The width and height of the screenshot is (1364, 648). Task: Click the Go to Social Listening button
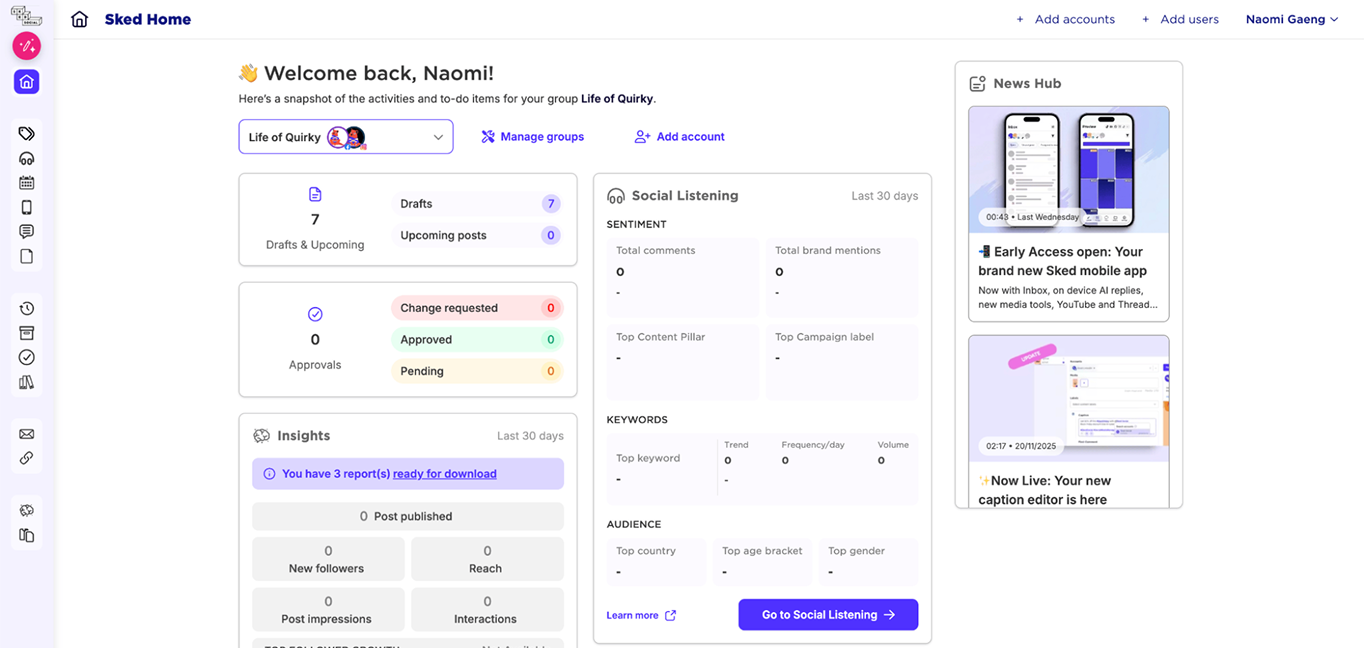point(827,615)
